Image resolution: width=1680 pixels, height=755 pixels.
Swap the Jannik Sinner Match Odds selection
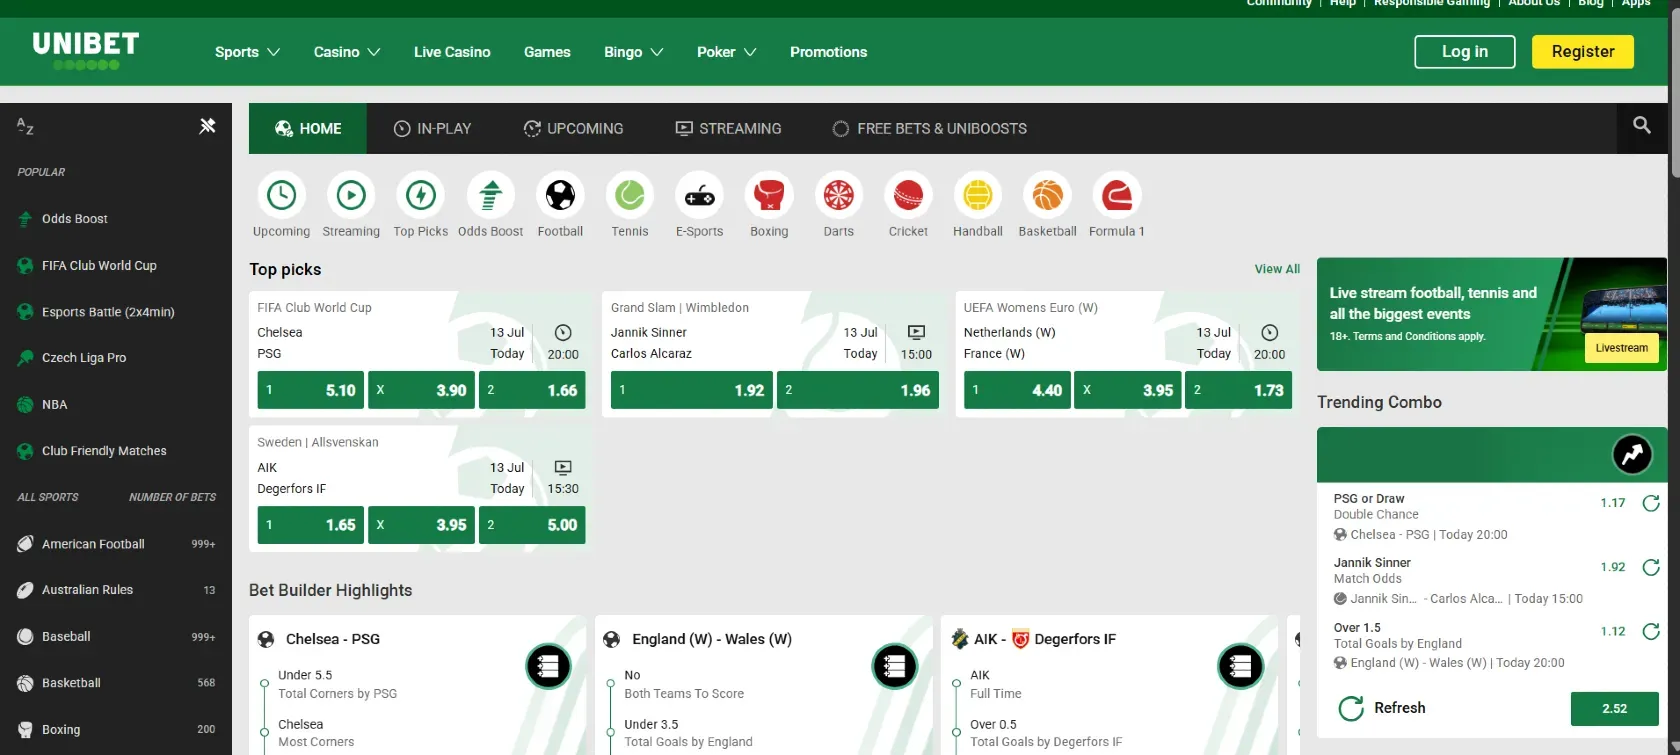coord(1651,567)
